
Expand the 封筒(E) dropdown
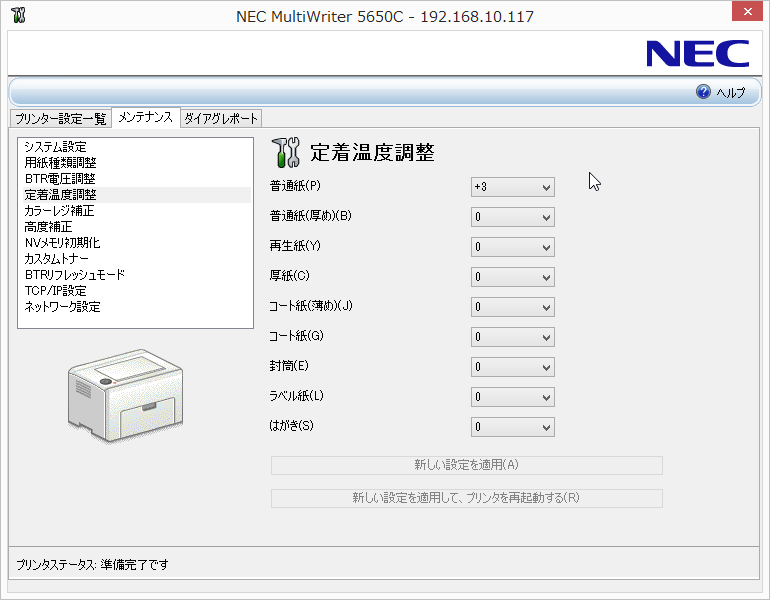513,367
